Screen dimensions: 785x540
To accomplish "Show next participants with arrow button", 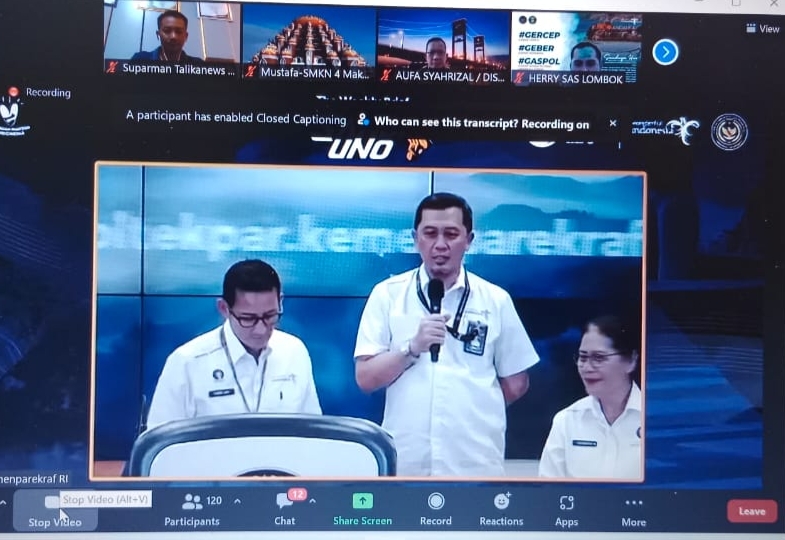I will coord(665,52).
